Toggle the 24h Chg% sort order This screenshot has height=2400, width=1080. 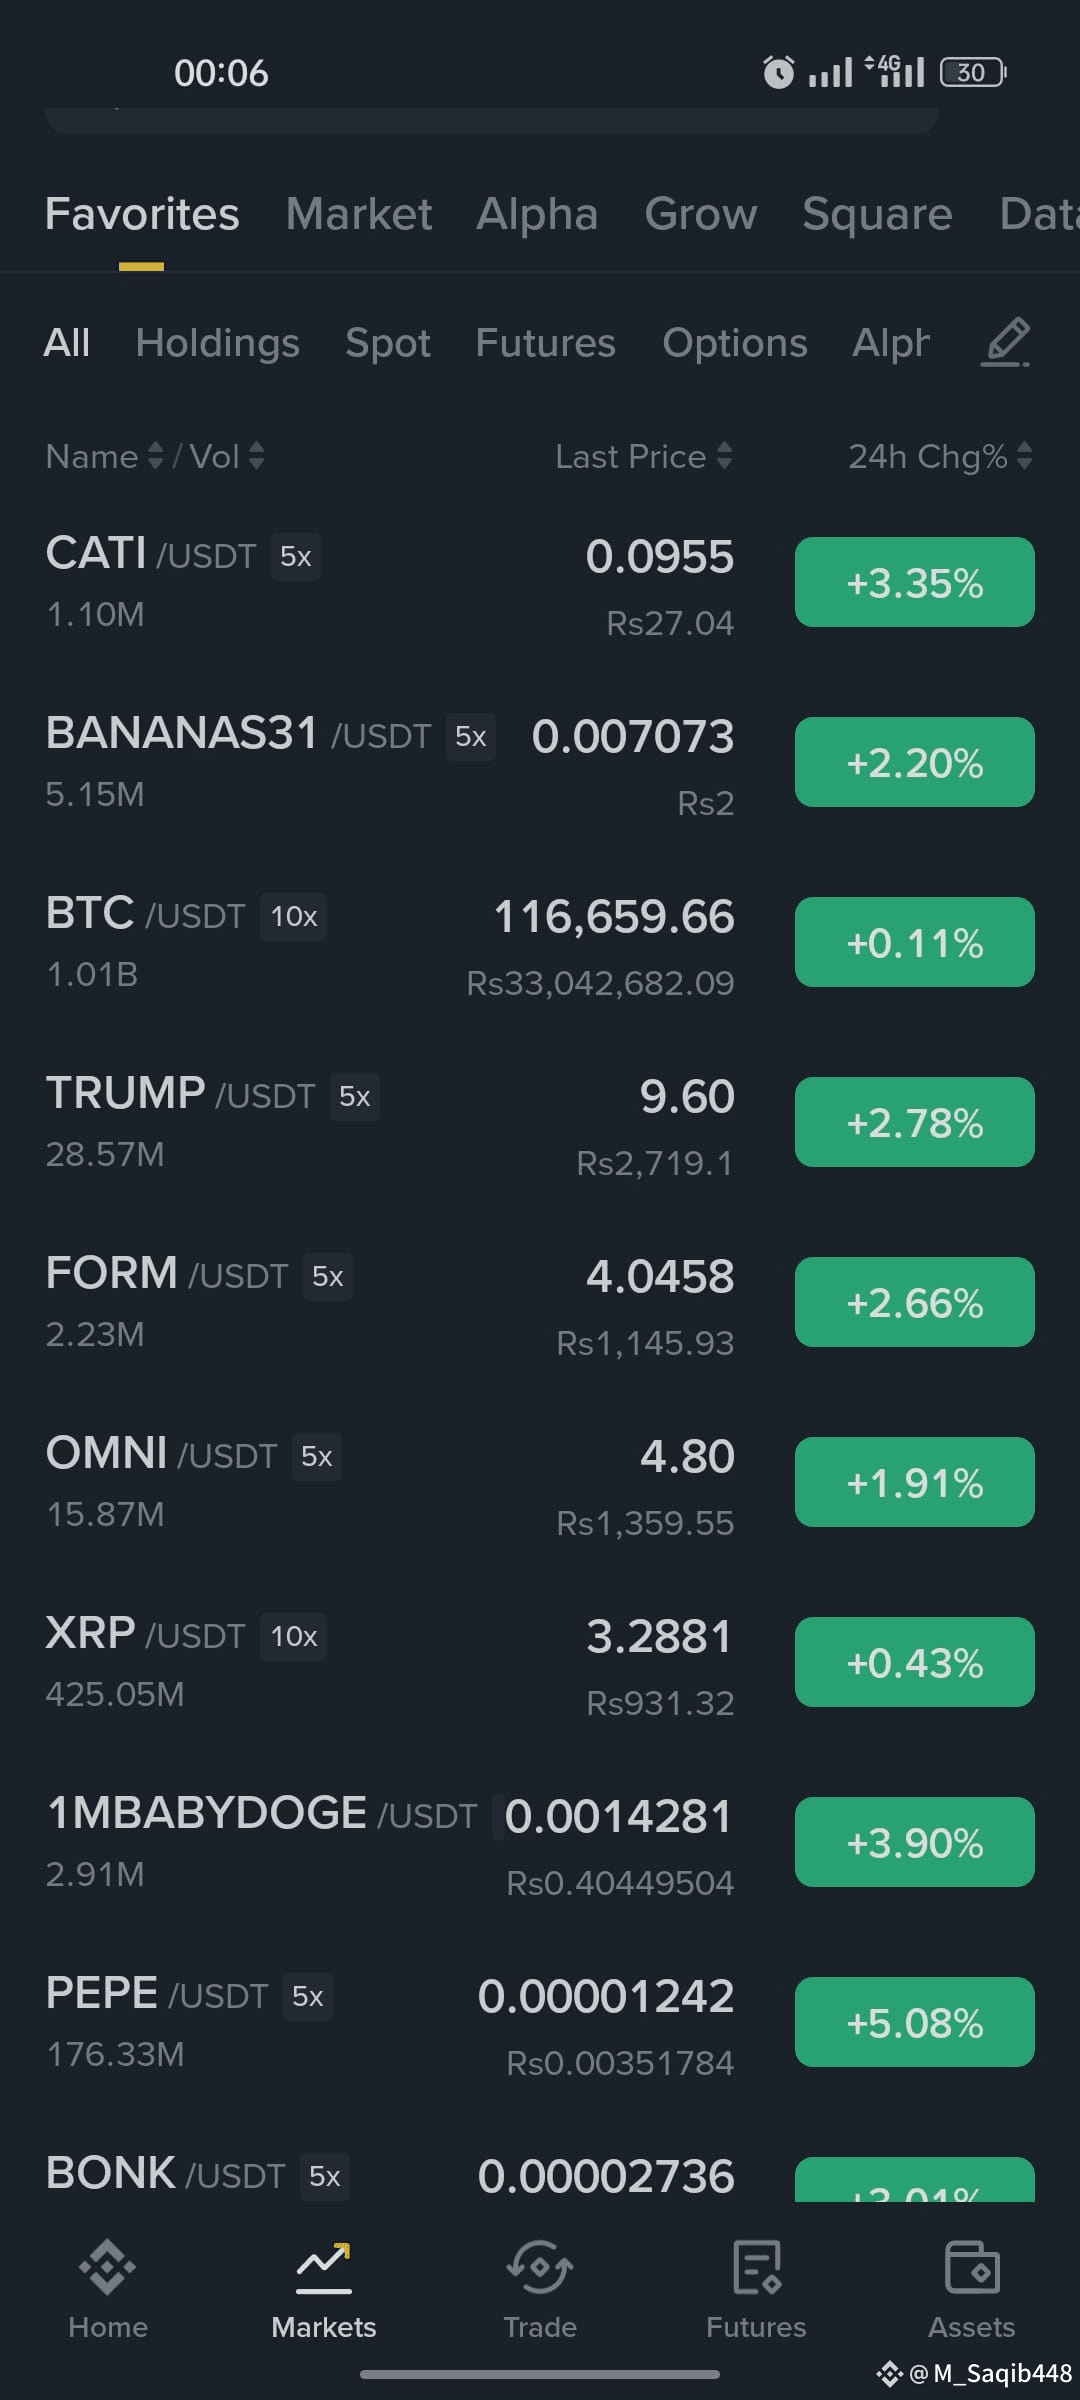point(940,456)
